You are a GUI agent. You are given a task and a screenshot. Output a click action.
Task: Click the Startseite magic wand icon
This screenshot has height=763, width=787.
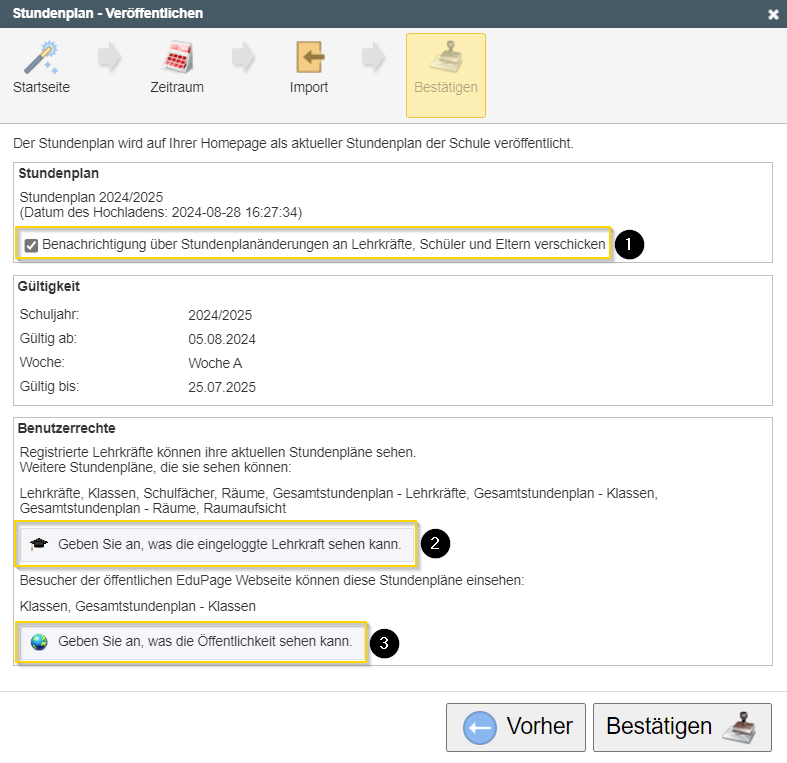[41, 57]
